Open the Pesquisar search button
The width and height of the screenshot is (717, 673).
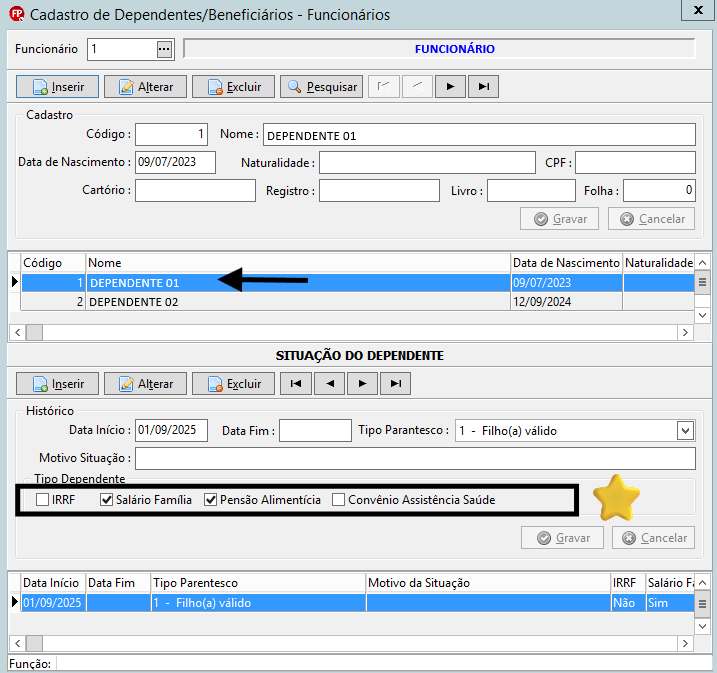click(321, 86)
